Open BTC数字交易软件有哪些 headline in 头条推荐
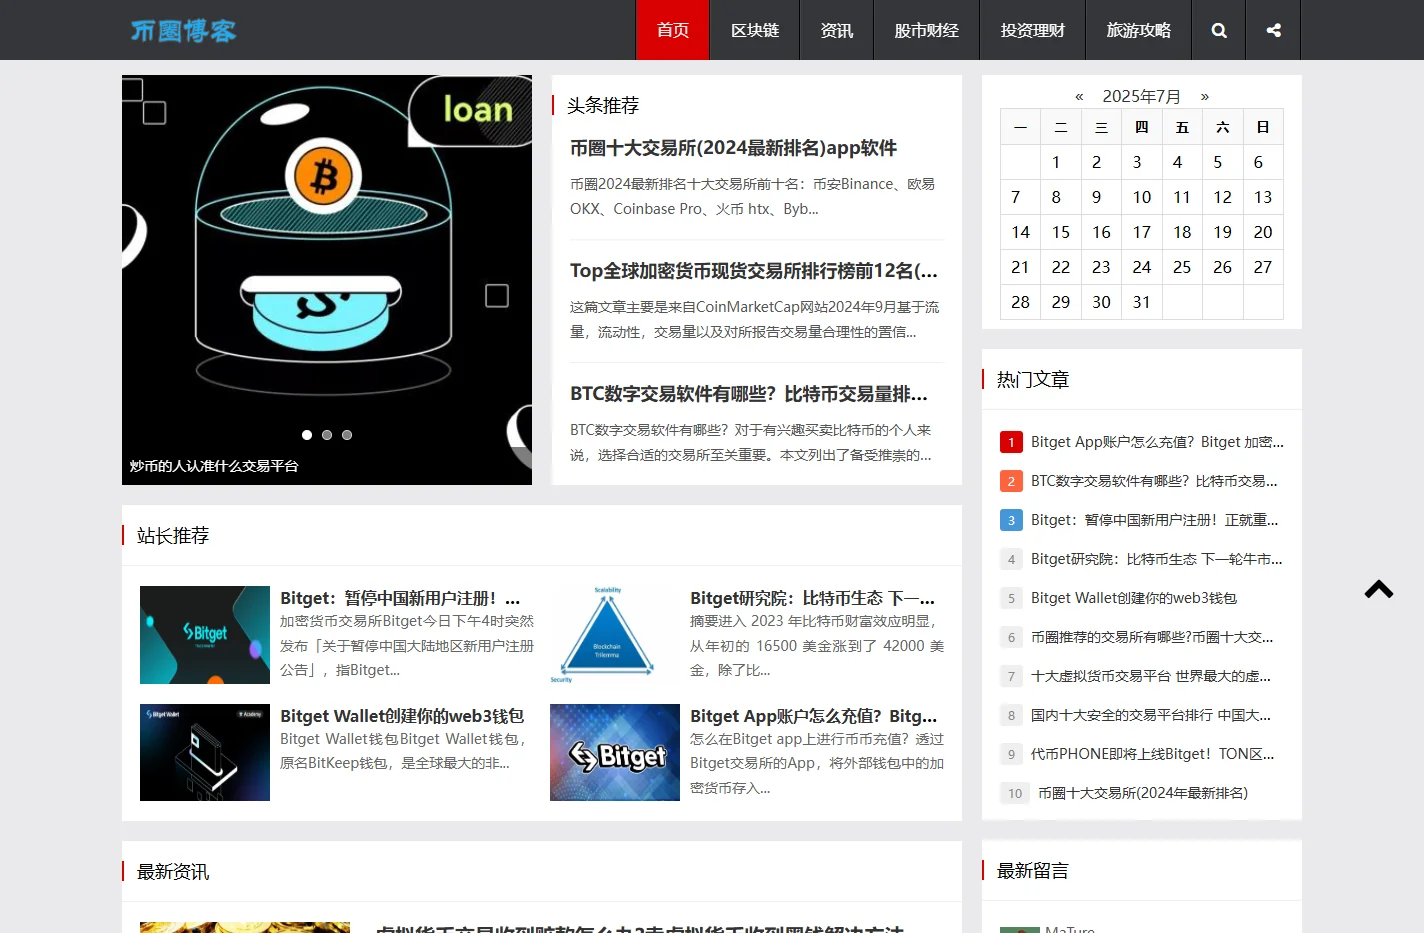Viewport: 1424px width, 933px height. pyautogui.click(x=749, y=394)
